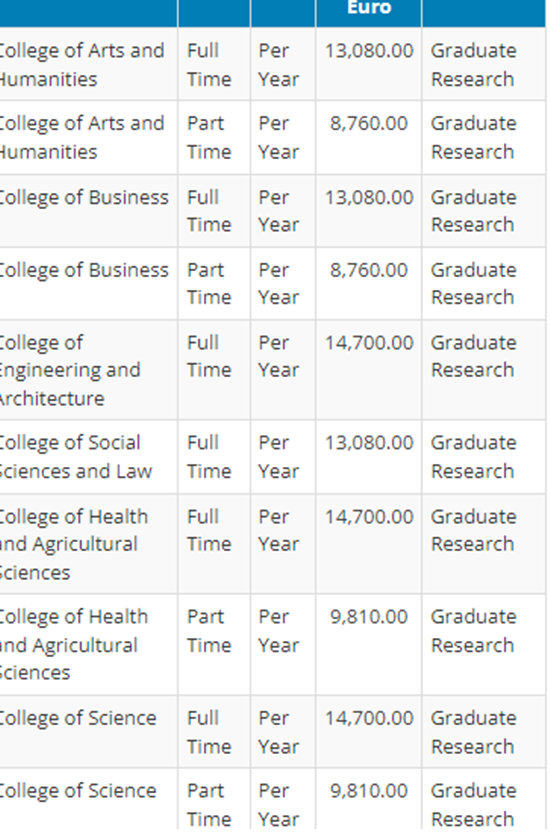The width and height of the screenshot is (550, 840).
Task: Click the College of Business Full Time name
Action: [x=84, y=198]
